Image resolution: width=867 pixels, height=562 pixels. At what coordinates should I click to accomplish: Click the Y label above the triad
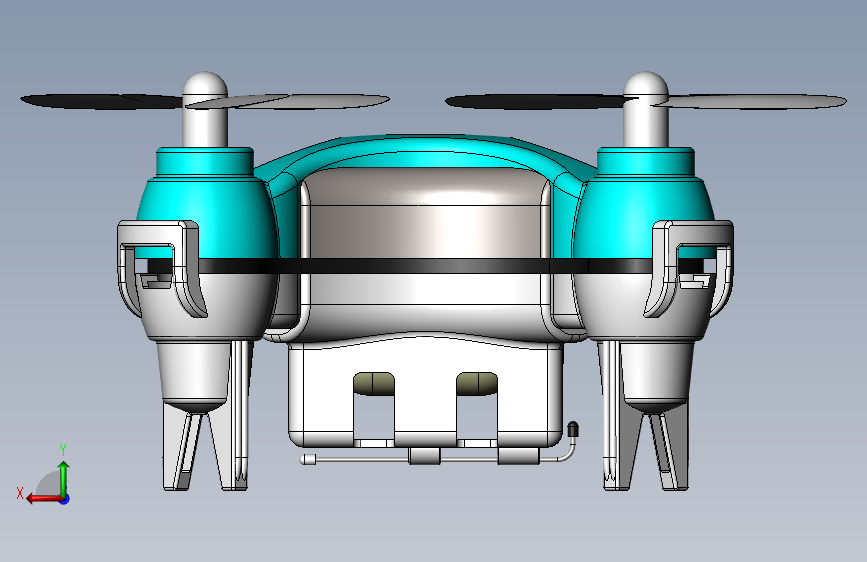point(63,449)
